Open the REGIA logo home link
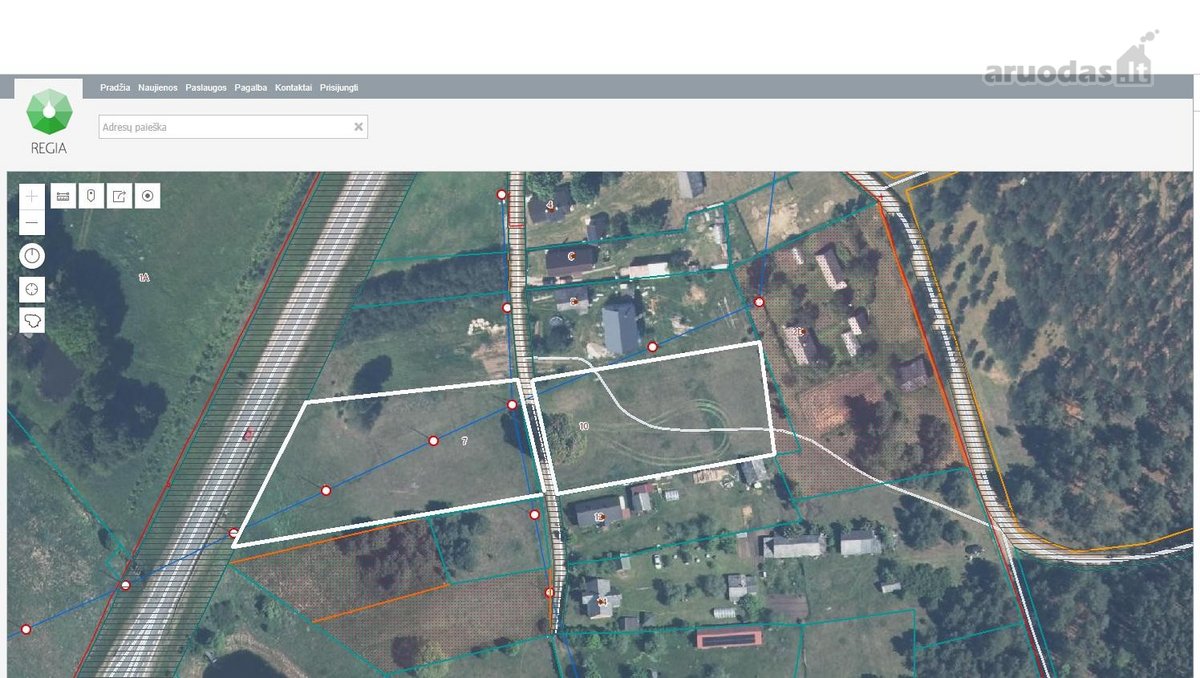Screen dimensions: 1200x678 click(48, 121)
